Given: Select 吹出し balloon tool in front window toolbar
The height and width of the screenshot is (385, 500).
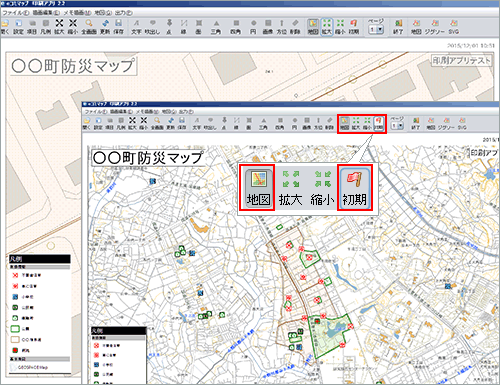Looking at the screenshot, I should pos(210,123).
